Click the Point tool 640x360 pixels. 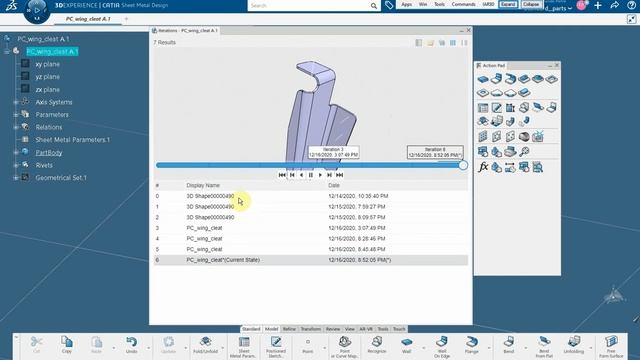pyautogui.click(x=308, y=344)
